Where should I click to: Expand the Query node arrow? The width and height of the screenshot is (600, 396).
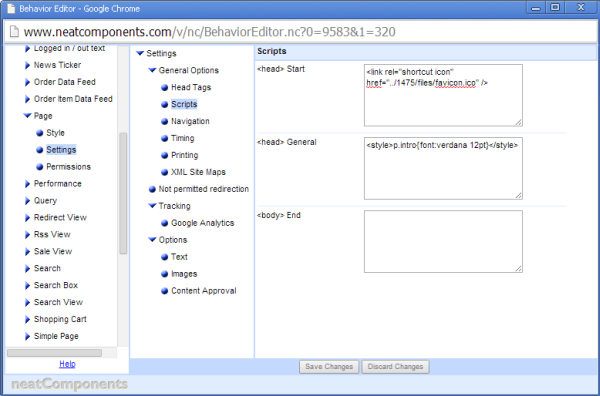click(27, 201)
